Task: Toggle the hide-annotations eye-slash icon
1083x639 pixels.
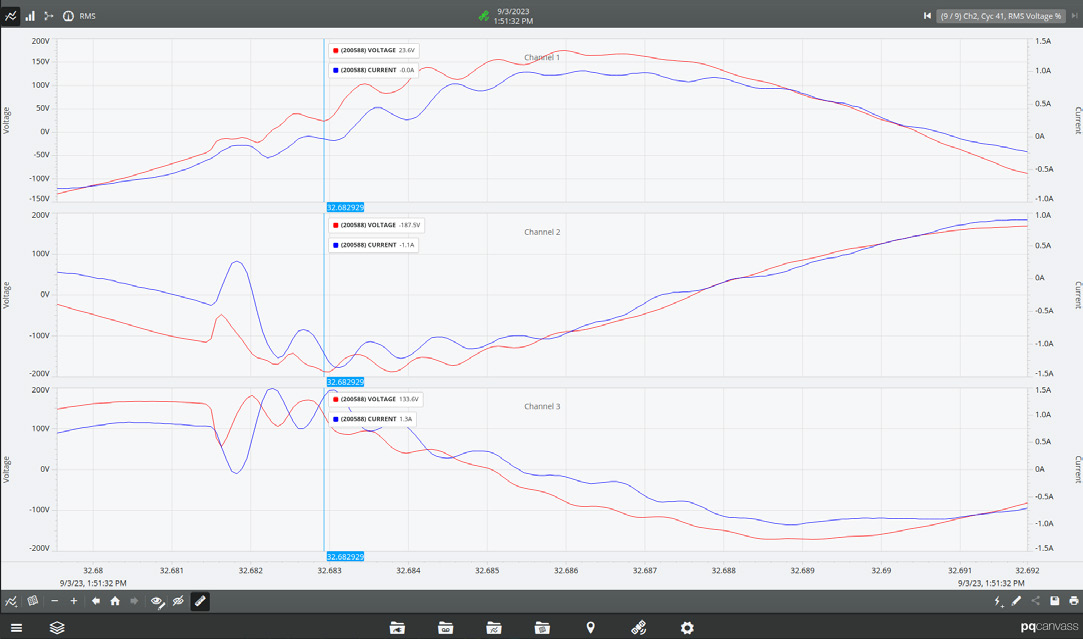Action: 178,601
